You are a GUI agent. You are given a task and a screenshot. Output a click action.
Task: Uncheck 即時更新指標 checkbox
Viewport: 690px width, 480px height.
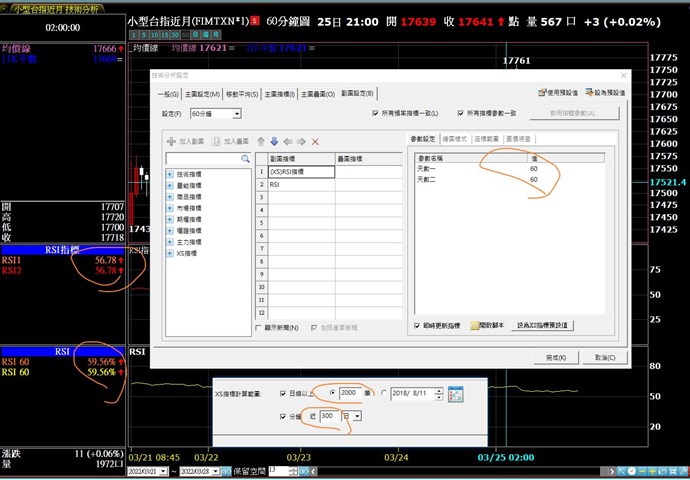[x=417, y=325]
